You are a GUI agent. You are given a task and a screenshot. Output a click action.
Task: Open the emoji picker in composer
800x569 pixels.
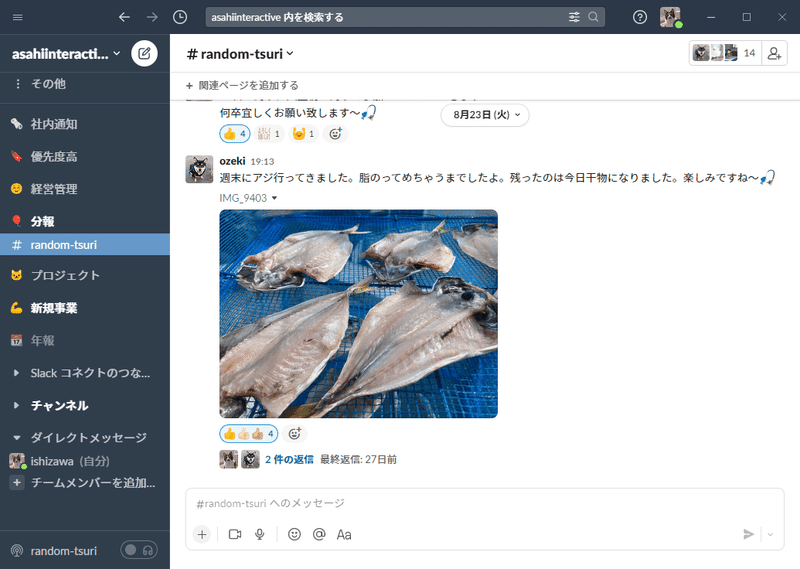[x=294, y=534]
